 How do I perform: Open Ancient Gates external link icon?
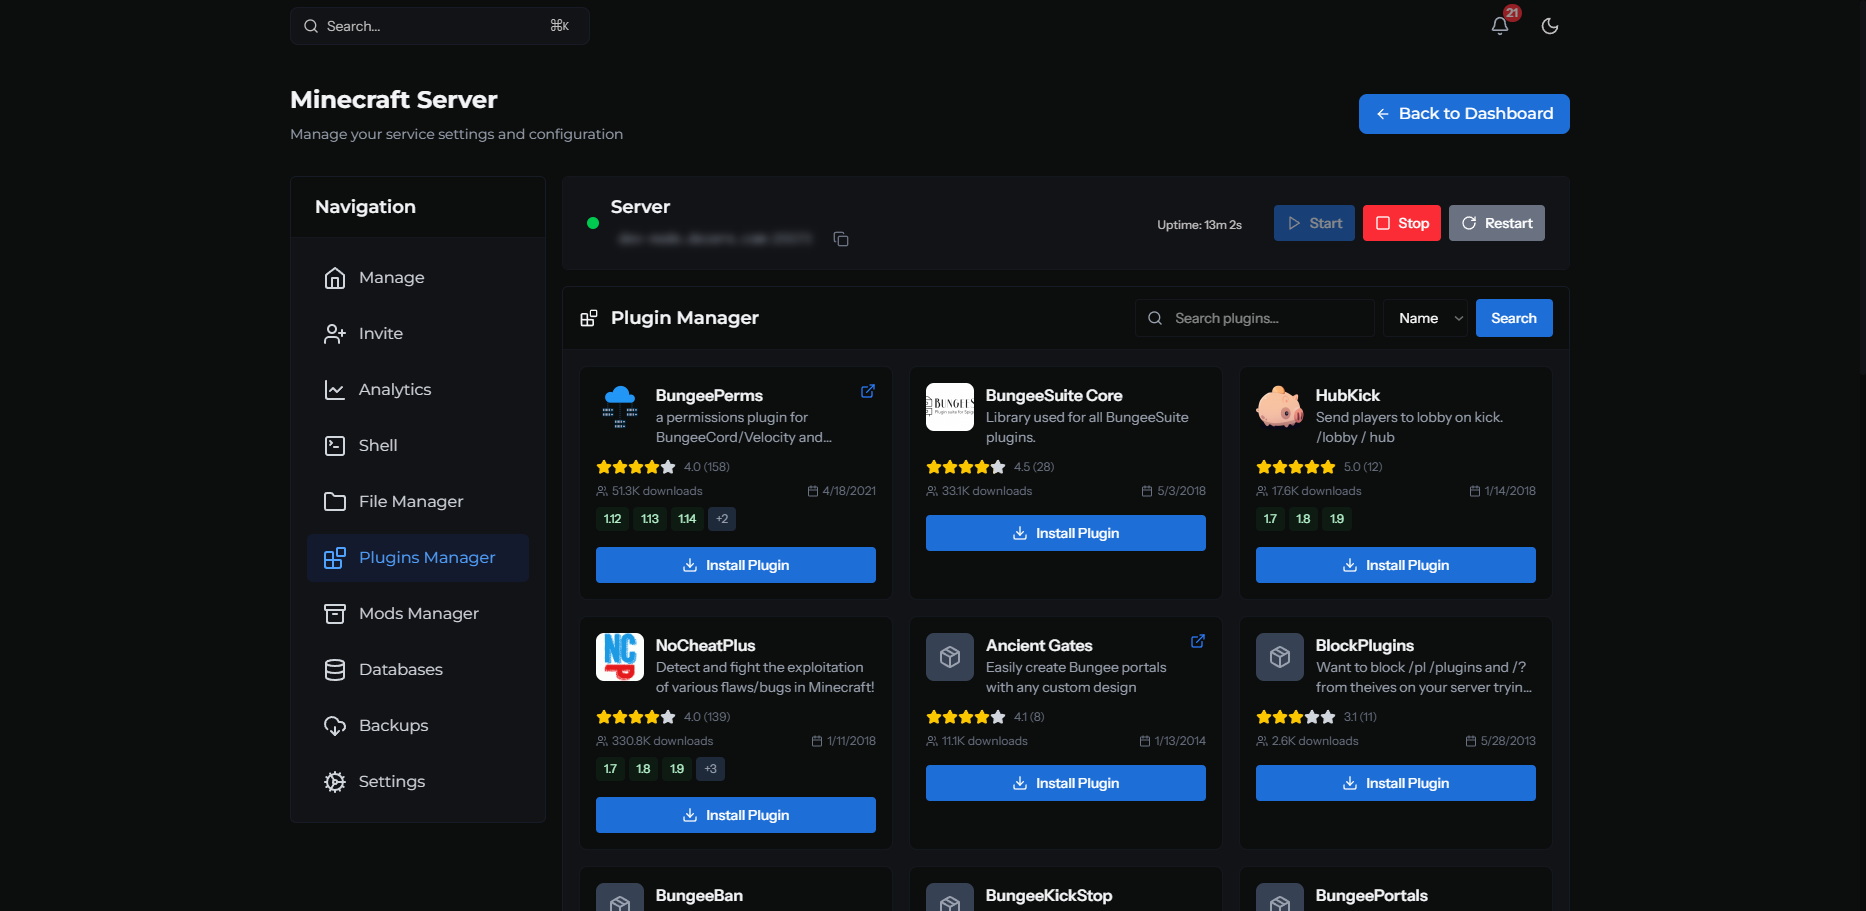1198,641
